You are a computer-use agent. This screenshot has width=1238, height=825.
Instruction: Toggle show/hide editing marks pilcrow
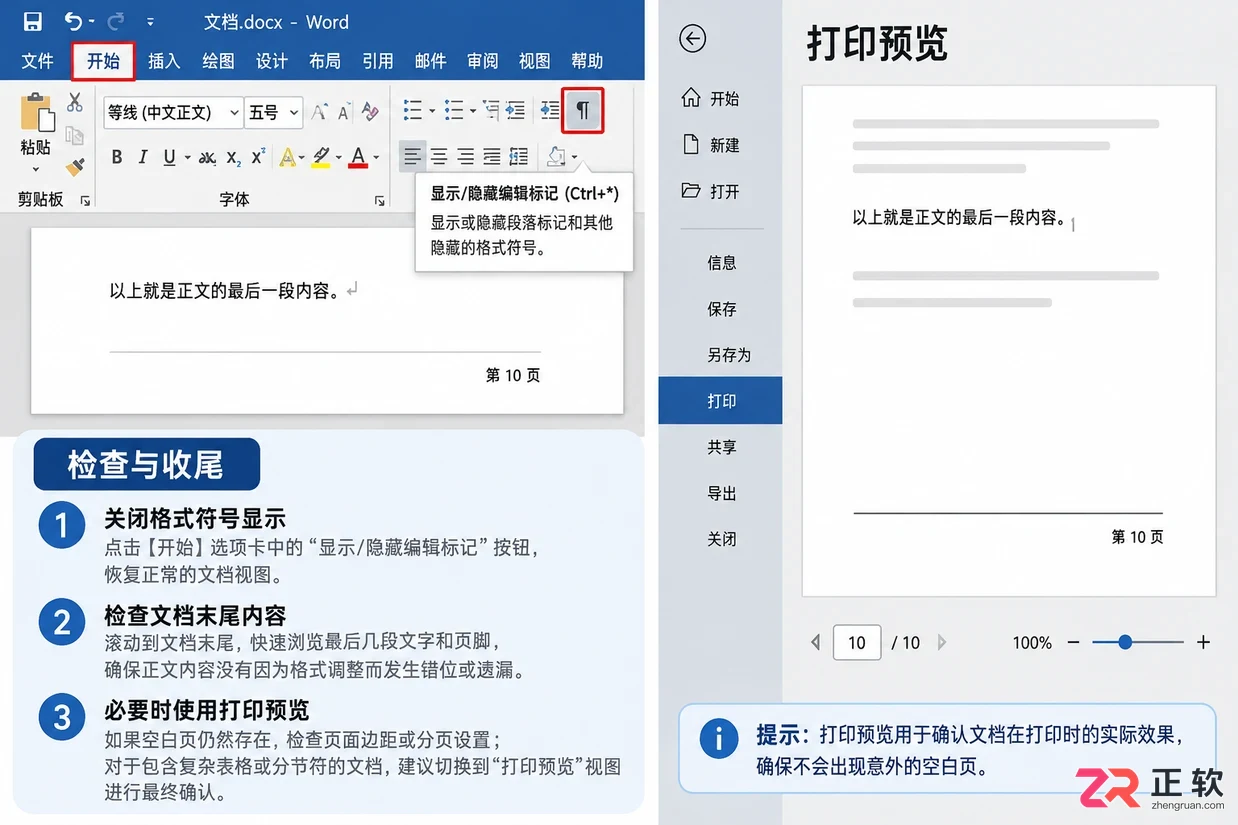583,111
